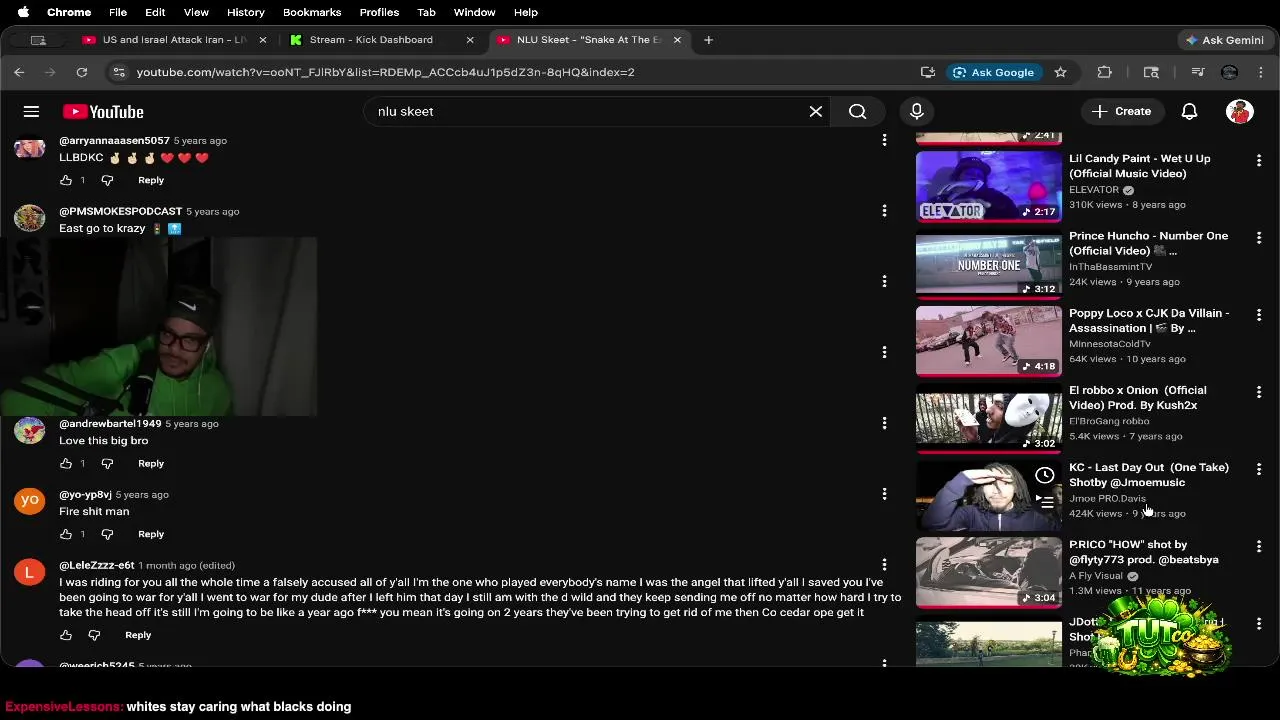Open the install/cast icon in address bar
Viewport: 1280px width, 720px height.
(x=928, y=72)
